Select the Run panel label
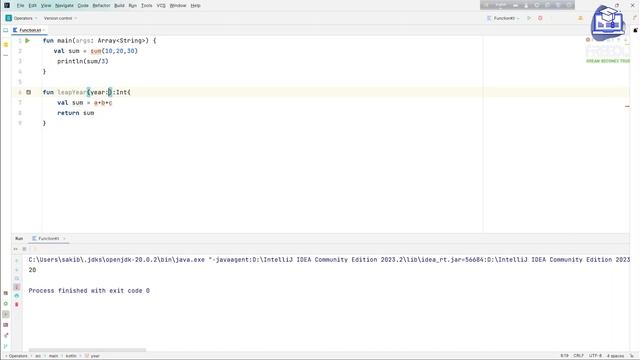 [19, 238]
